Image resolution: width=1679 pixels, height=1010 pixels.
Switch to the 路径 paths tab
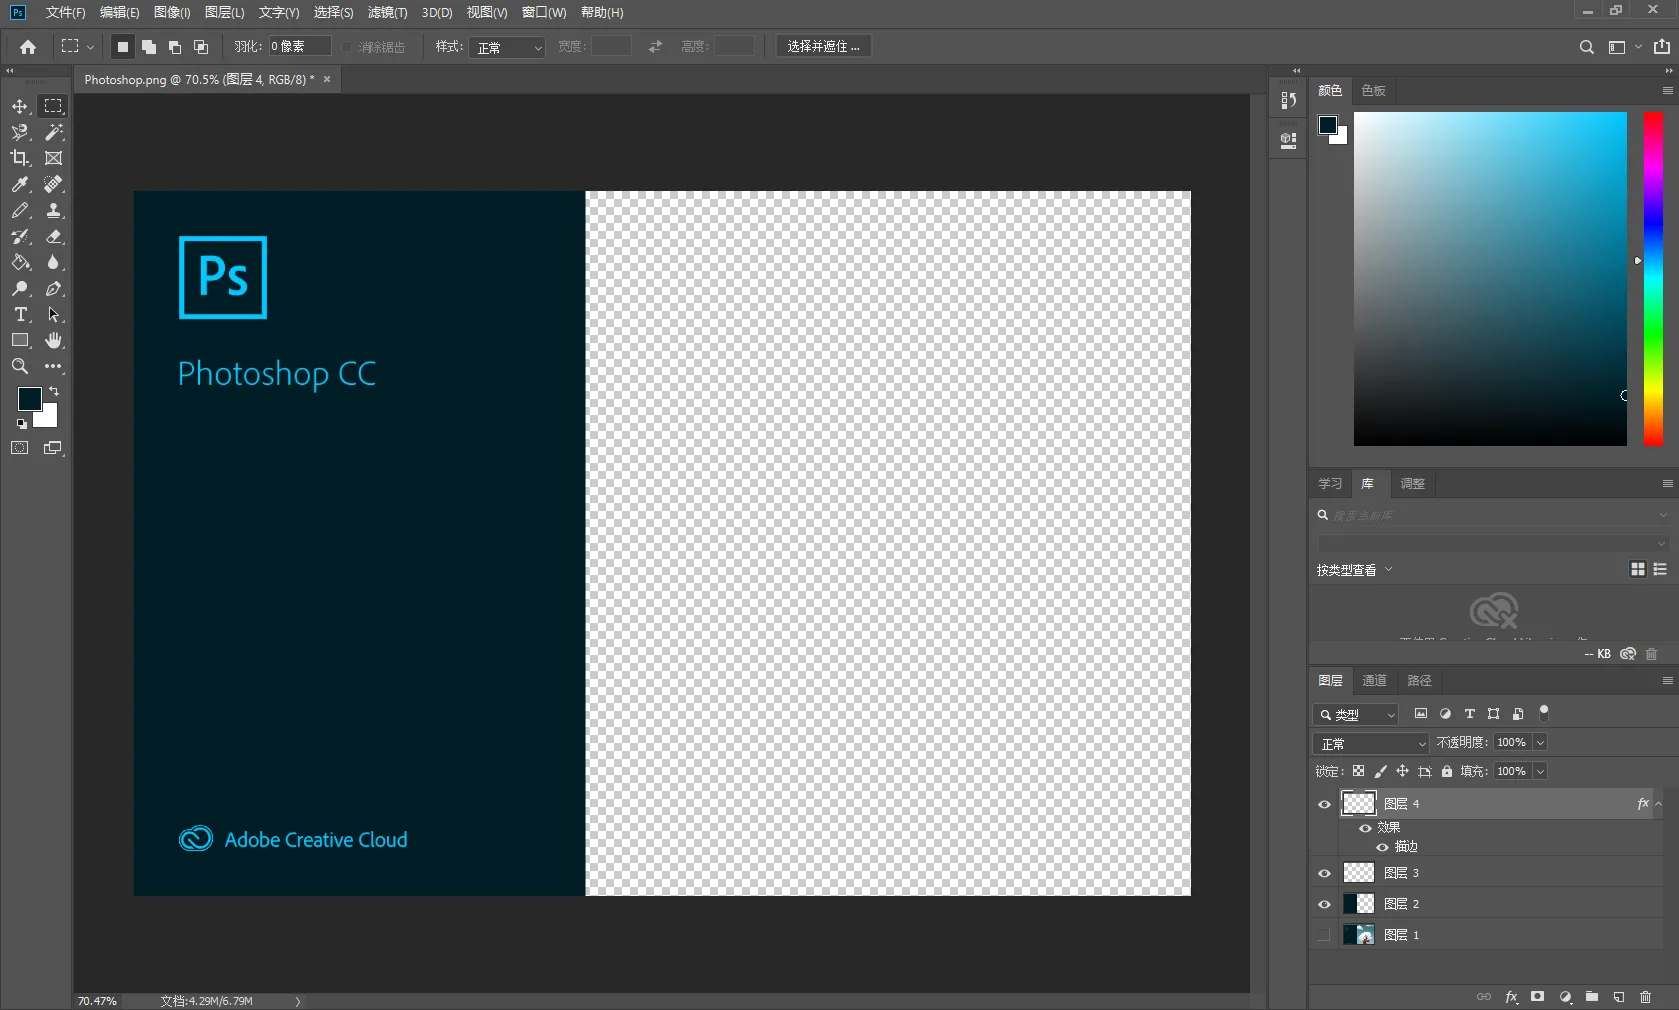[x=1419, y=681]
